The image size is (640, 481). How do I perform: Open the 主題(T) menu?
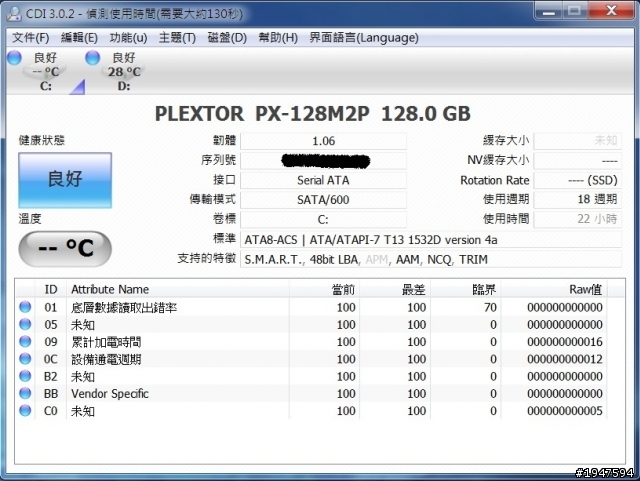click(x=177, y=38)
